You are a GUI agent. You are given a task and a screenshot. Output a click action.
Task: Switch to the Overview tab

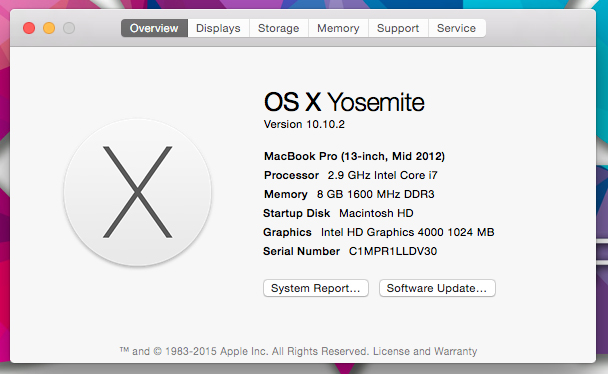(154, 28)
